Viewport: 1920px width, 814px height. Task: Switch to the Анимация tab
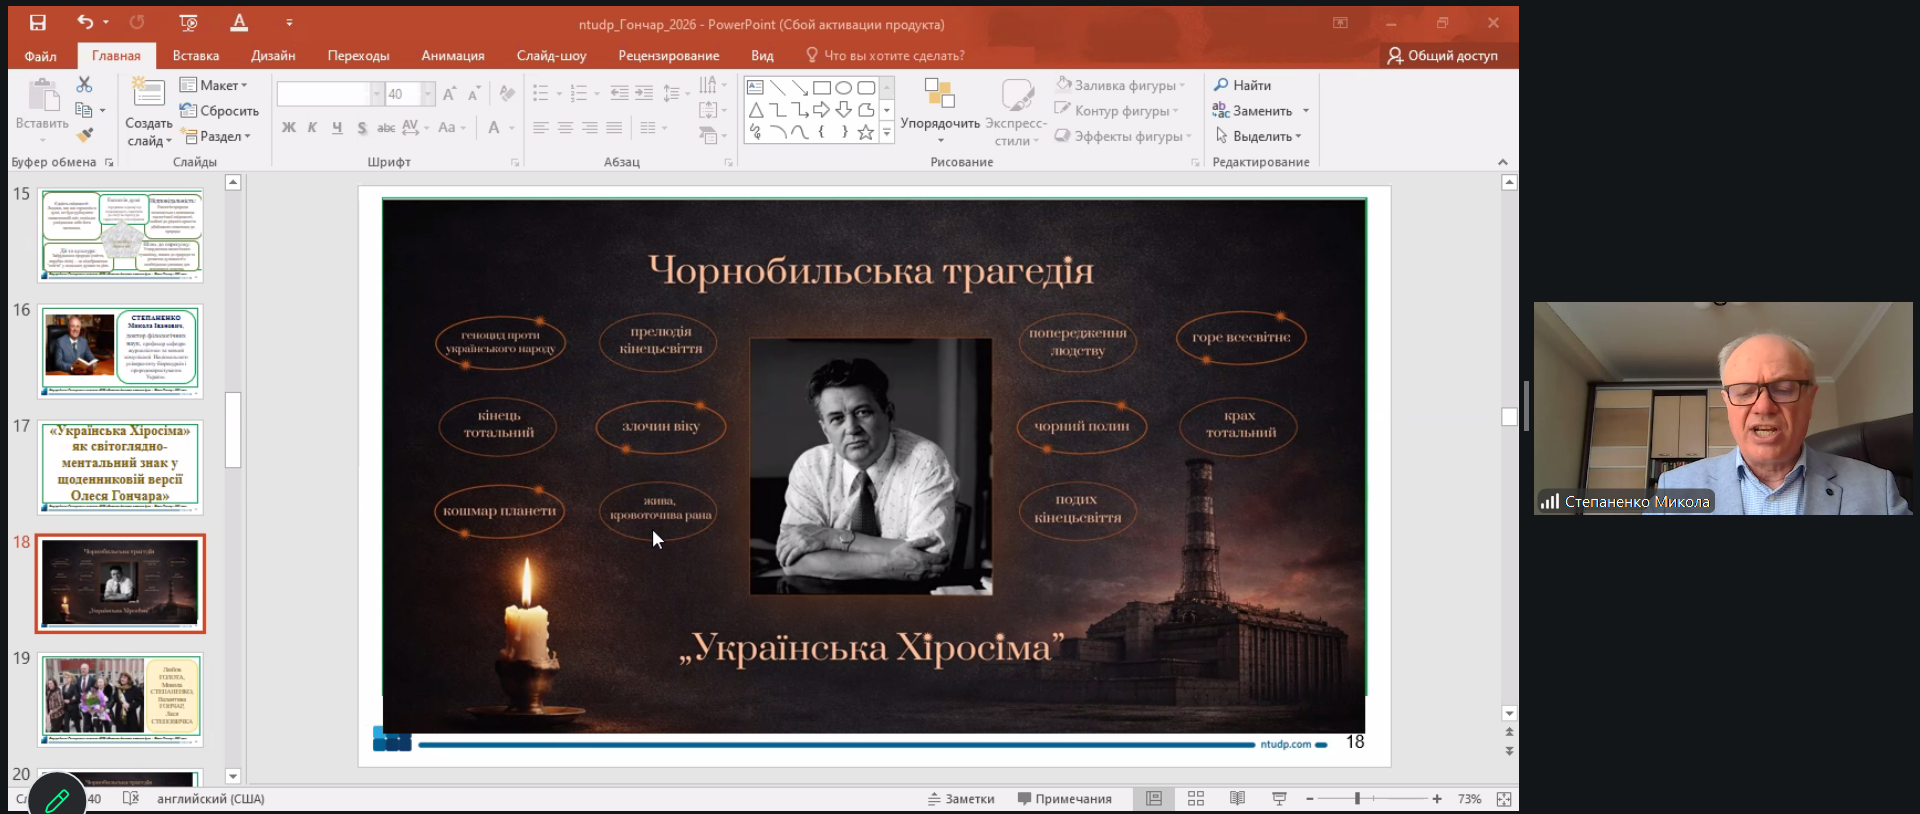click(452, 56)
